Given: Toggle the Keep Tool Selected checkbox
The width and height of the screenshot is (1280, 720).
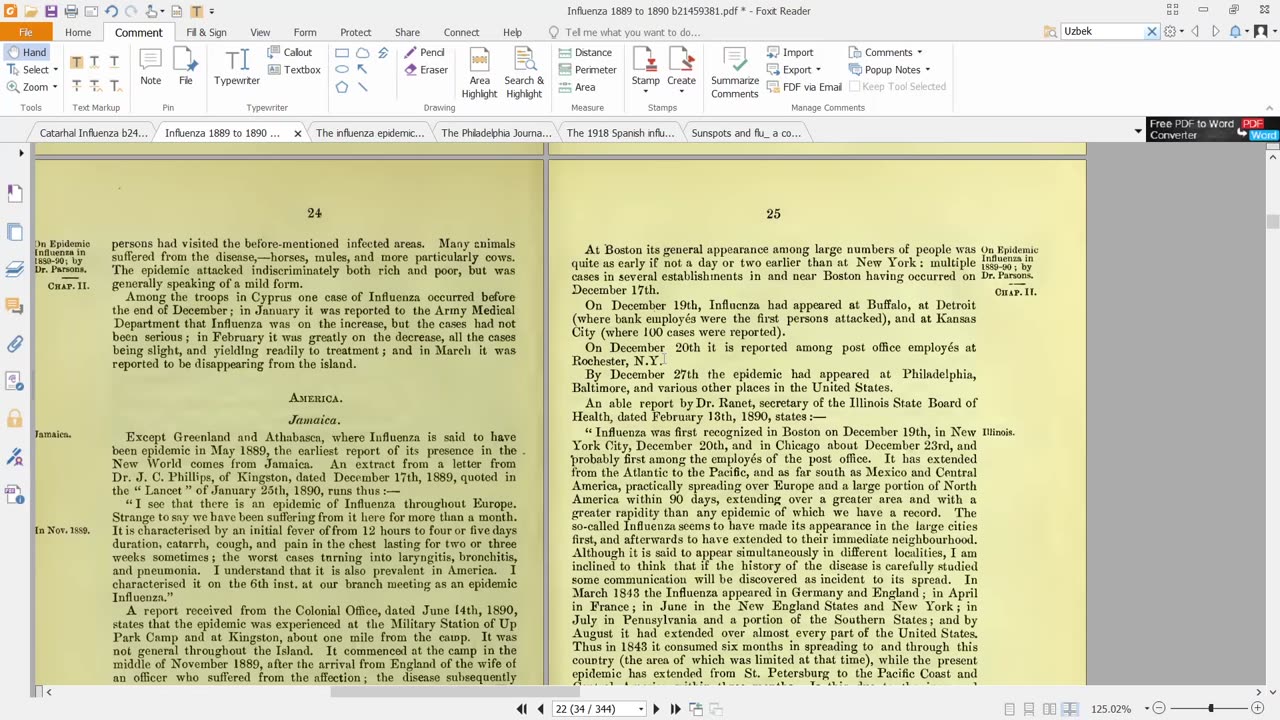Looking at the screenshot, I should pos(897,87).
